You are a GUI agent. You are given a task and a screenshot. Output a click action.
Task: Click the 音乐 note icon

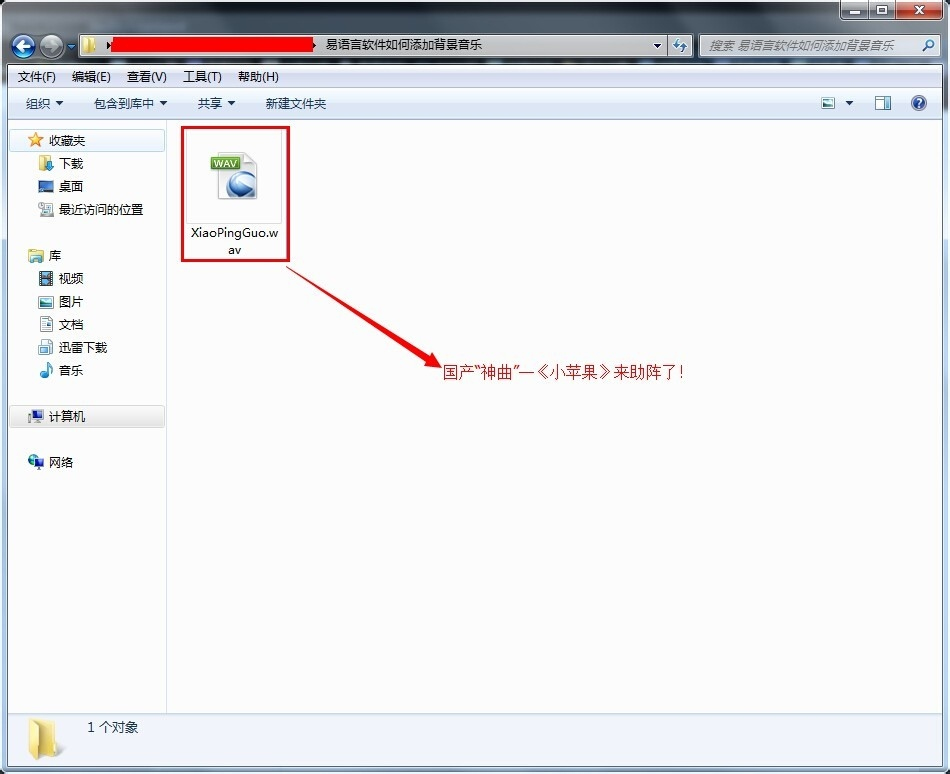(x=46, y=370)
